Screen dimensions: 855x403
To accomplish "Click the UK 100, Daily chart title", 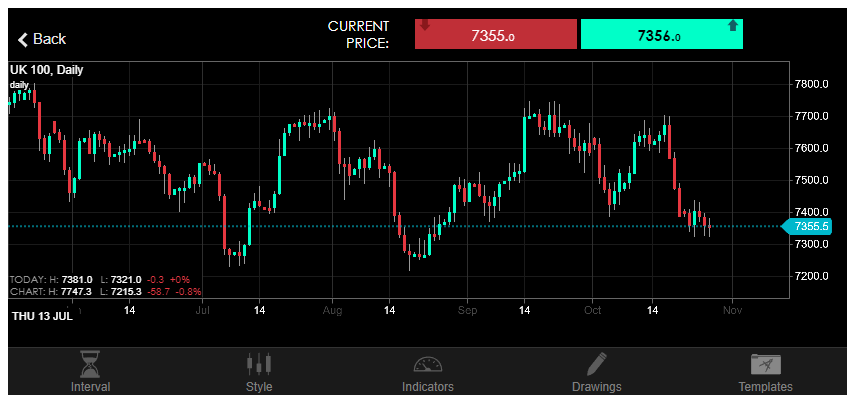I will tap(47, 69).
